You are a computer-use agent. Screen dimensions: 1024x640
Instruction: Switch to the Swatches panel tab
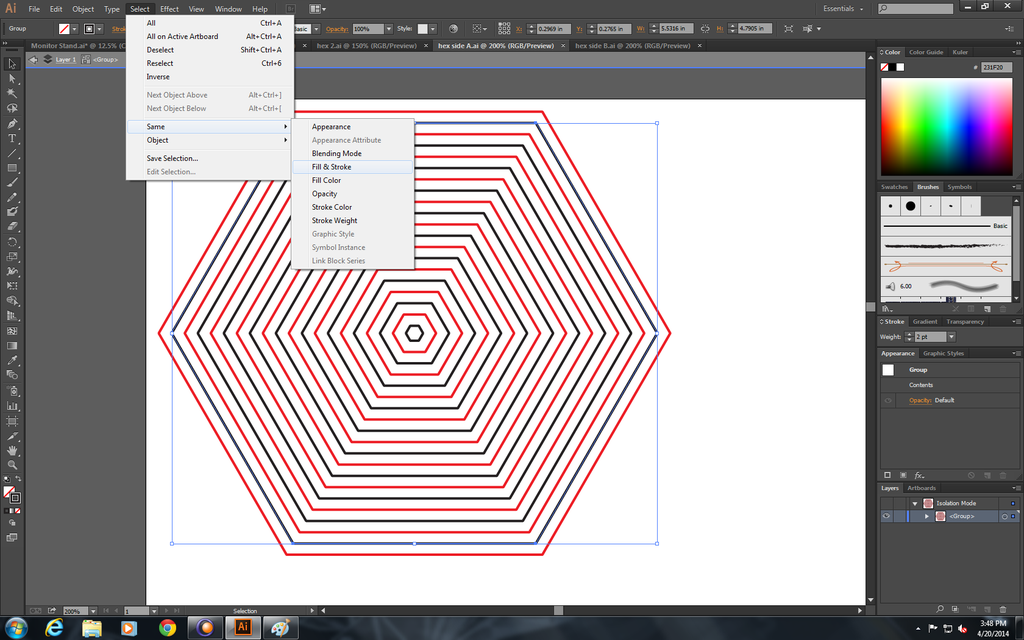pos(894,187)
